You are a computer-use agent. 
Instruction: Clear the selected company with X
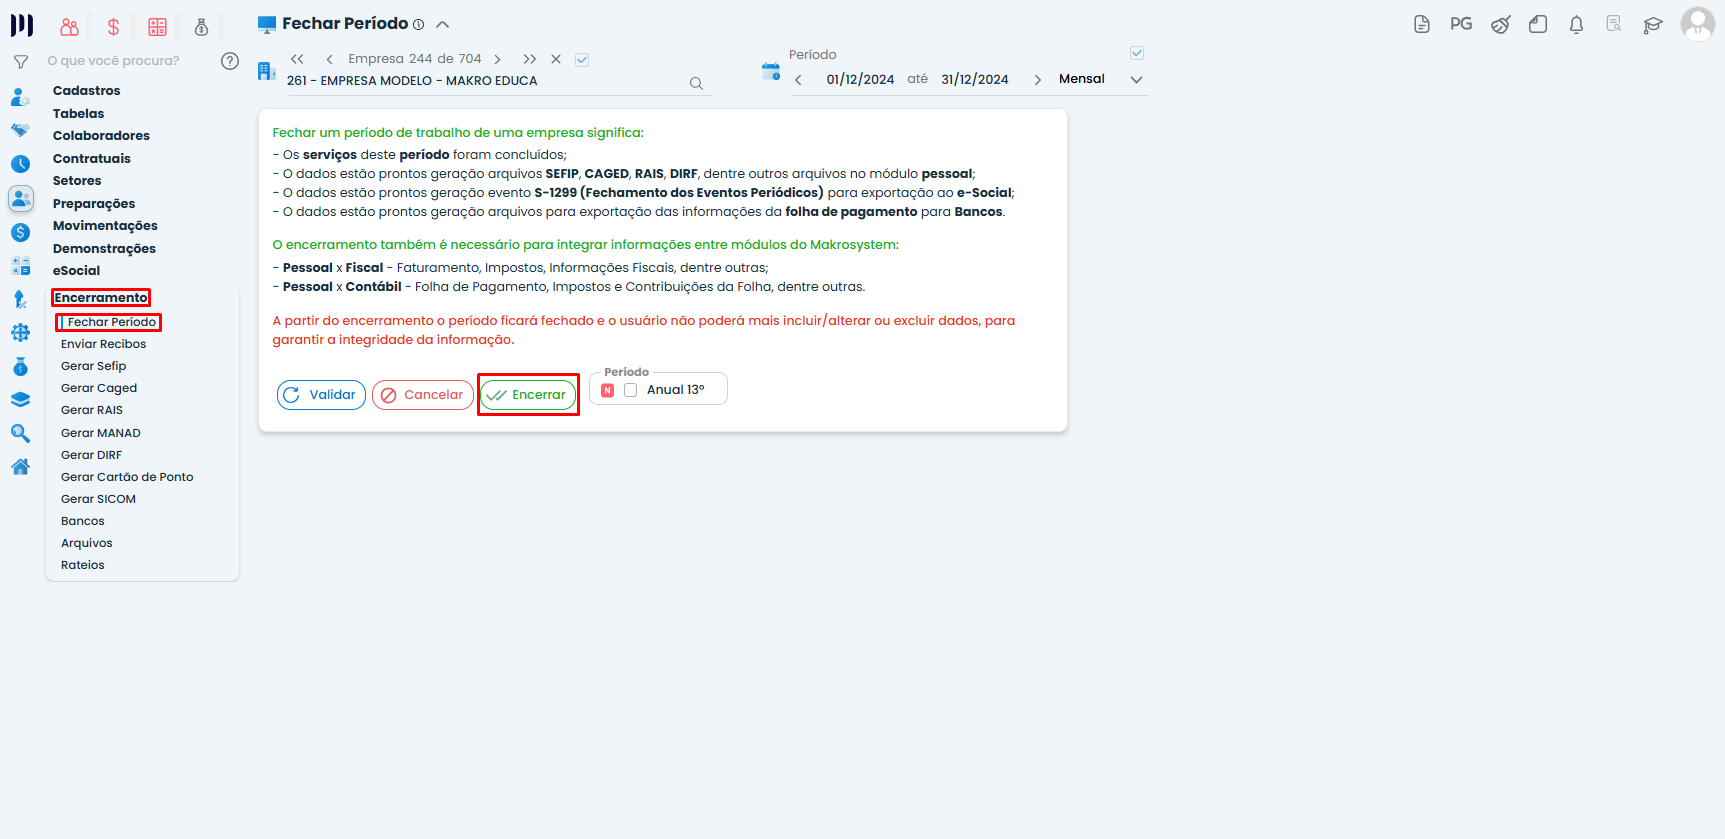(556, 59)
